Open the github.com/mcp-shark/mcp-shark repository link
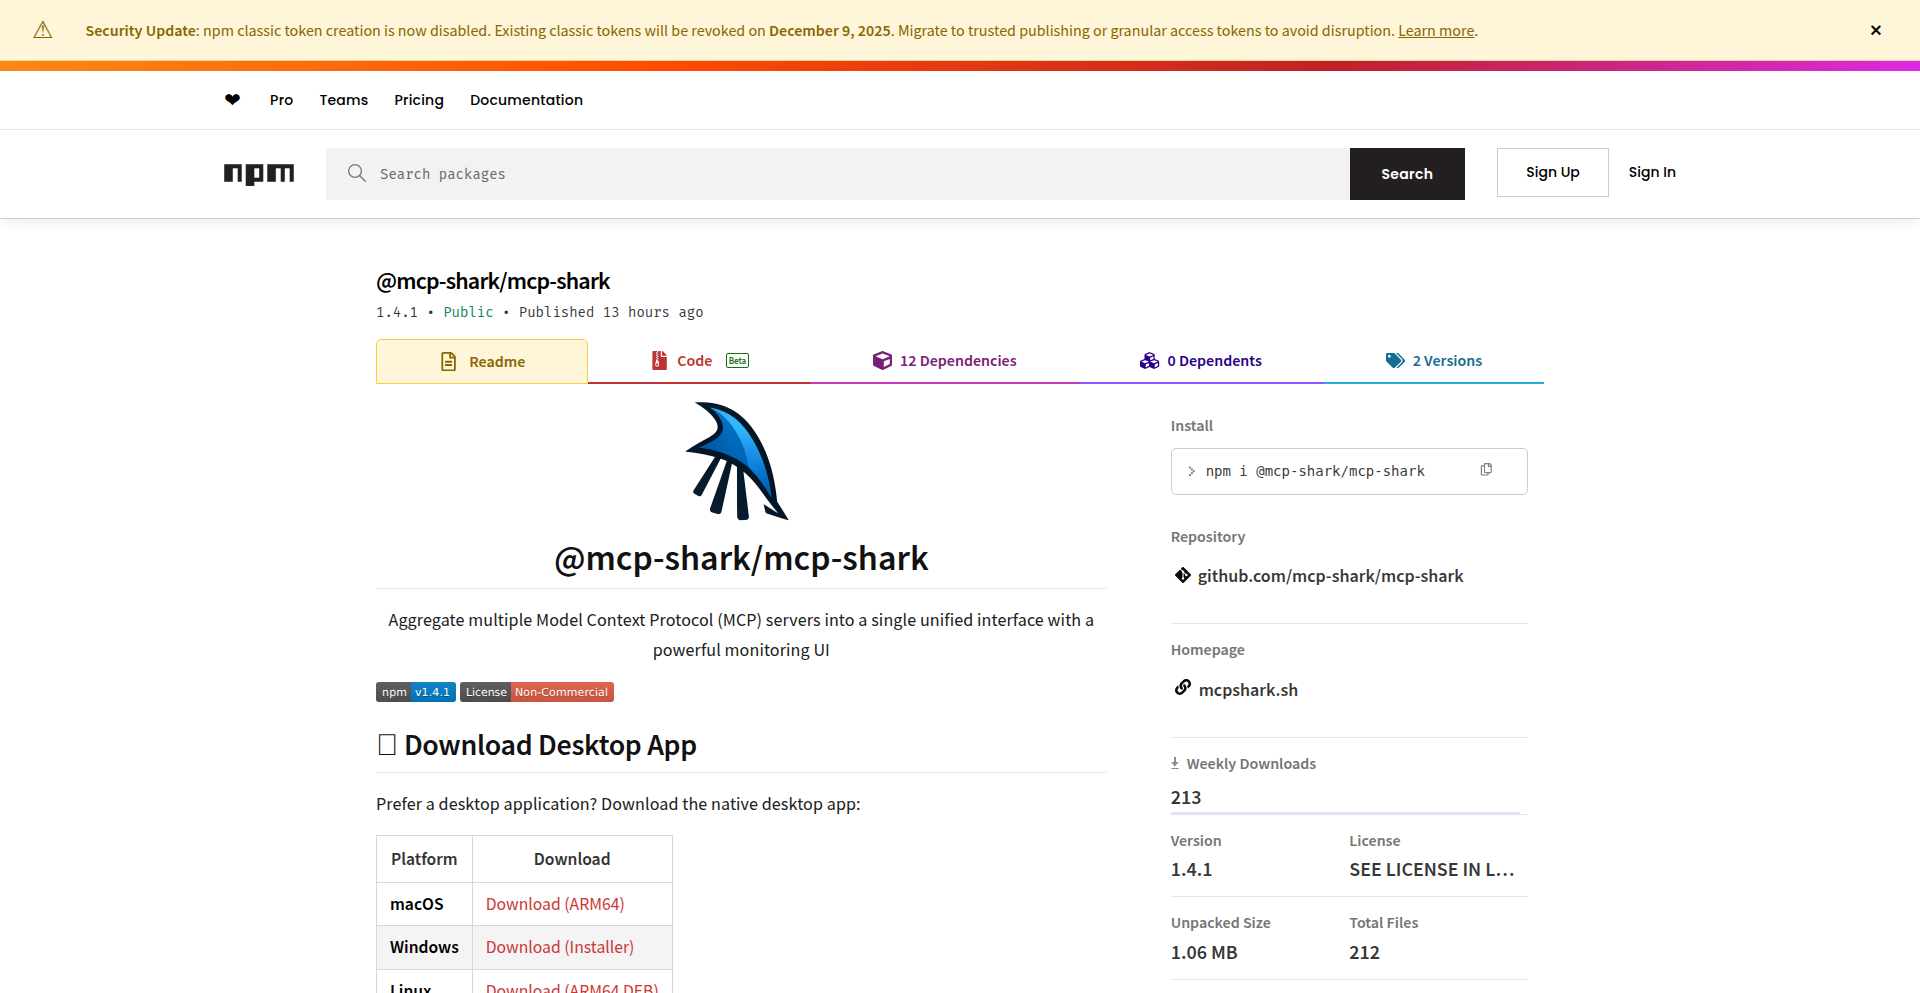 [x=1330, y=575]
